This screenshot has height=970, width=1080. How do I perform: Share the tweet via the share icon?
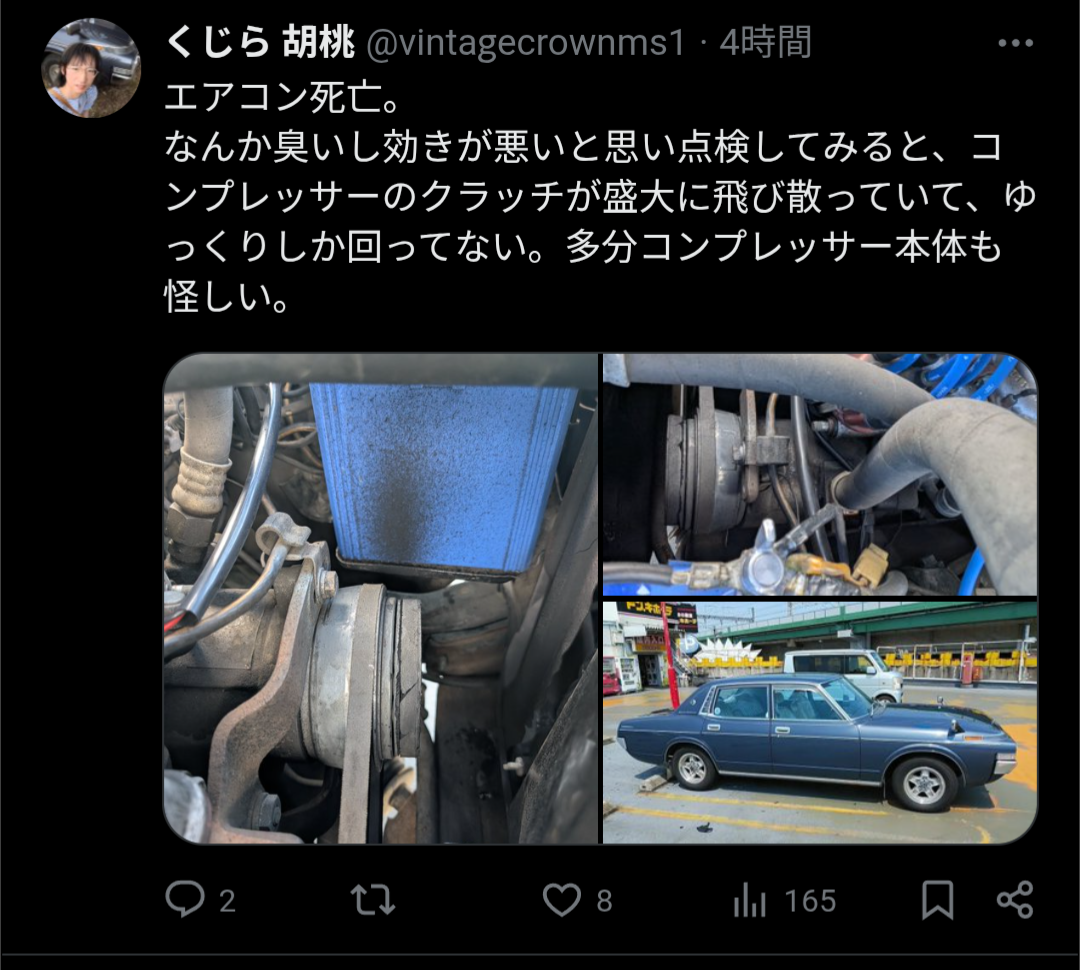point(1015,900)
